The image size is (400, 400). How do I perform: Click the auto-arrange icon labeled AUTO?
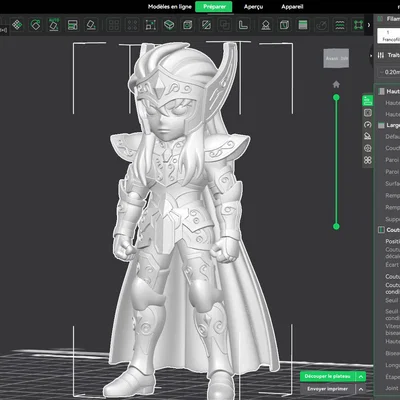tap(54, 25)
